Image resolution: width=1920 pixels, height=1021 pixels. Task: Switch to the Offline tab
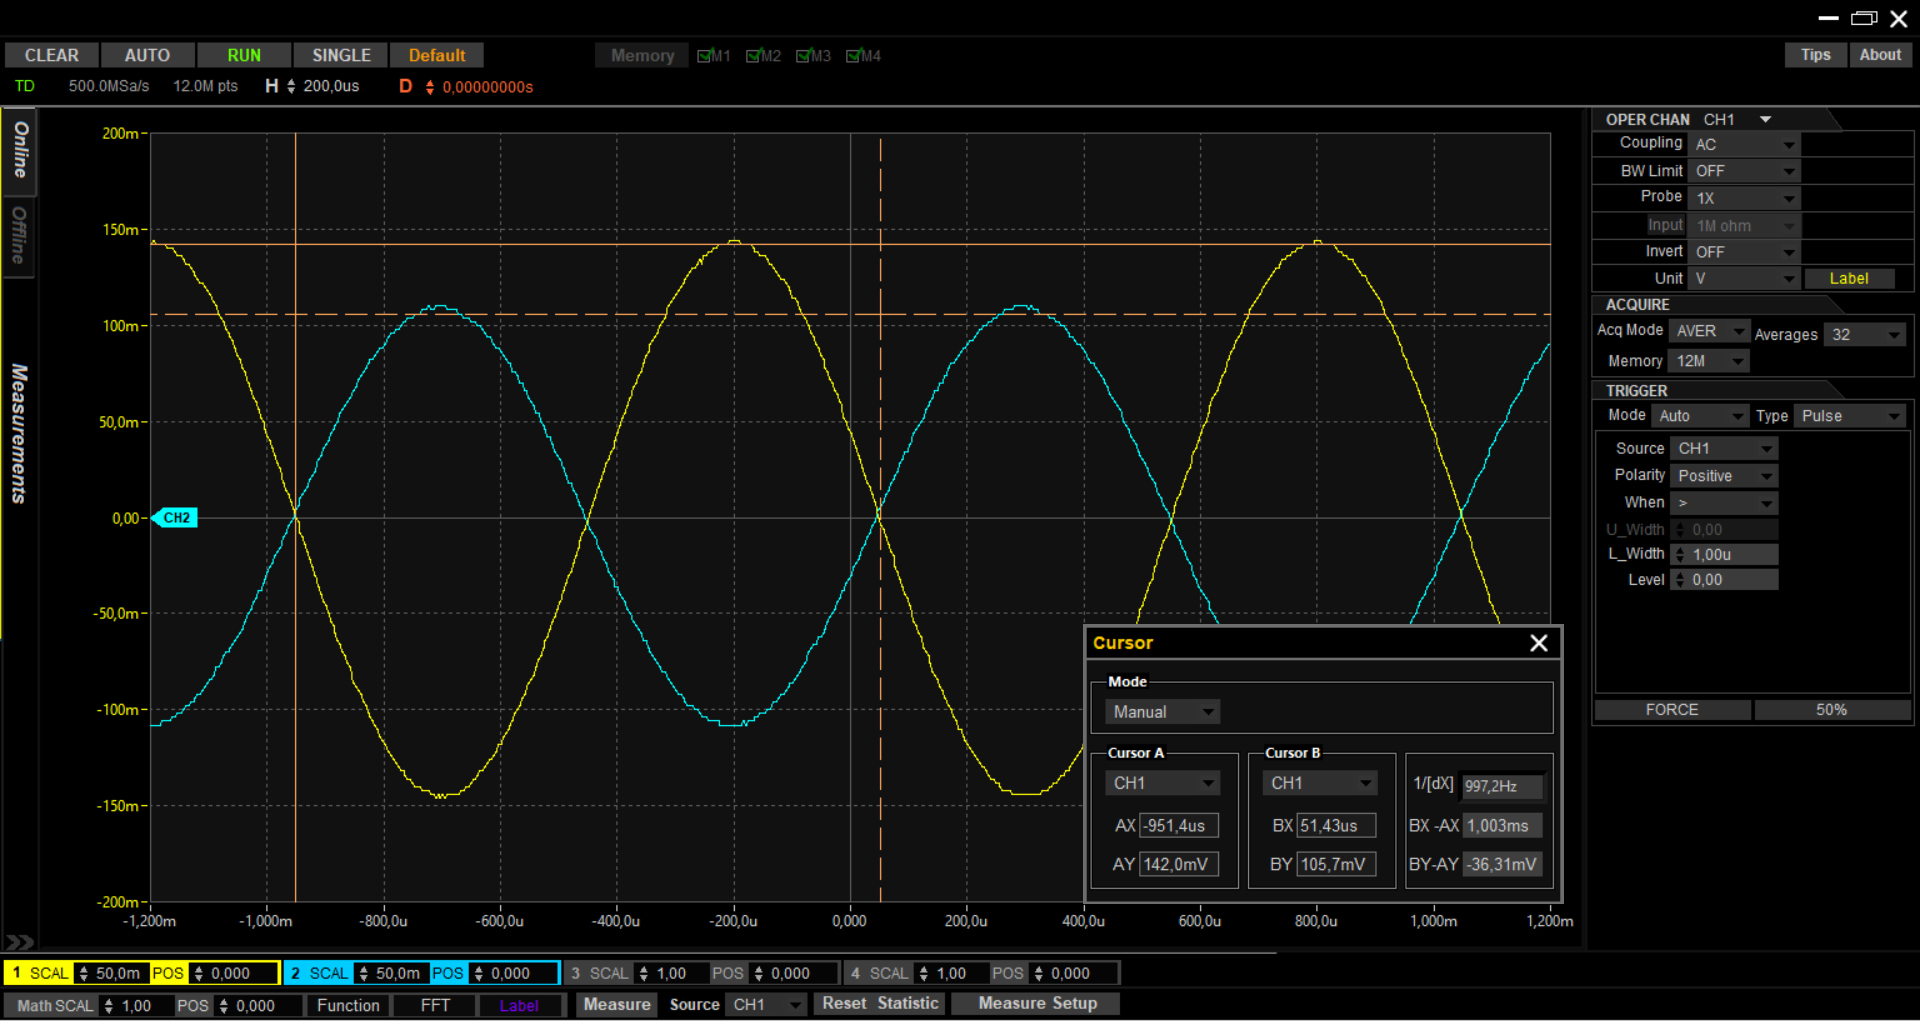coord(19,235)
